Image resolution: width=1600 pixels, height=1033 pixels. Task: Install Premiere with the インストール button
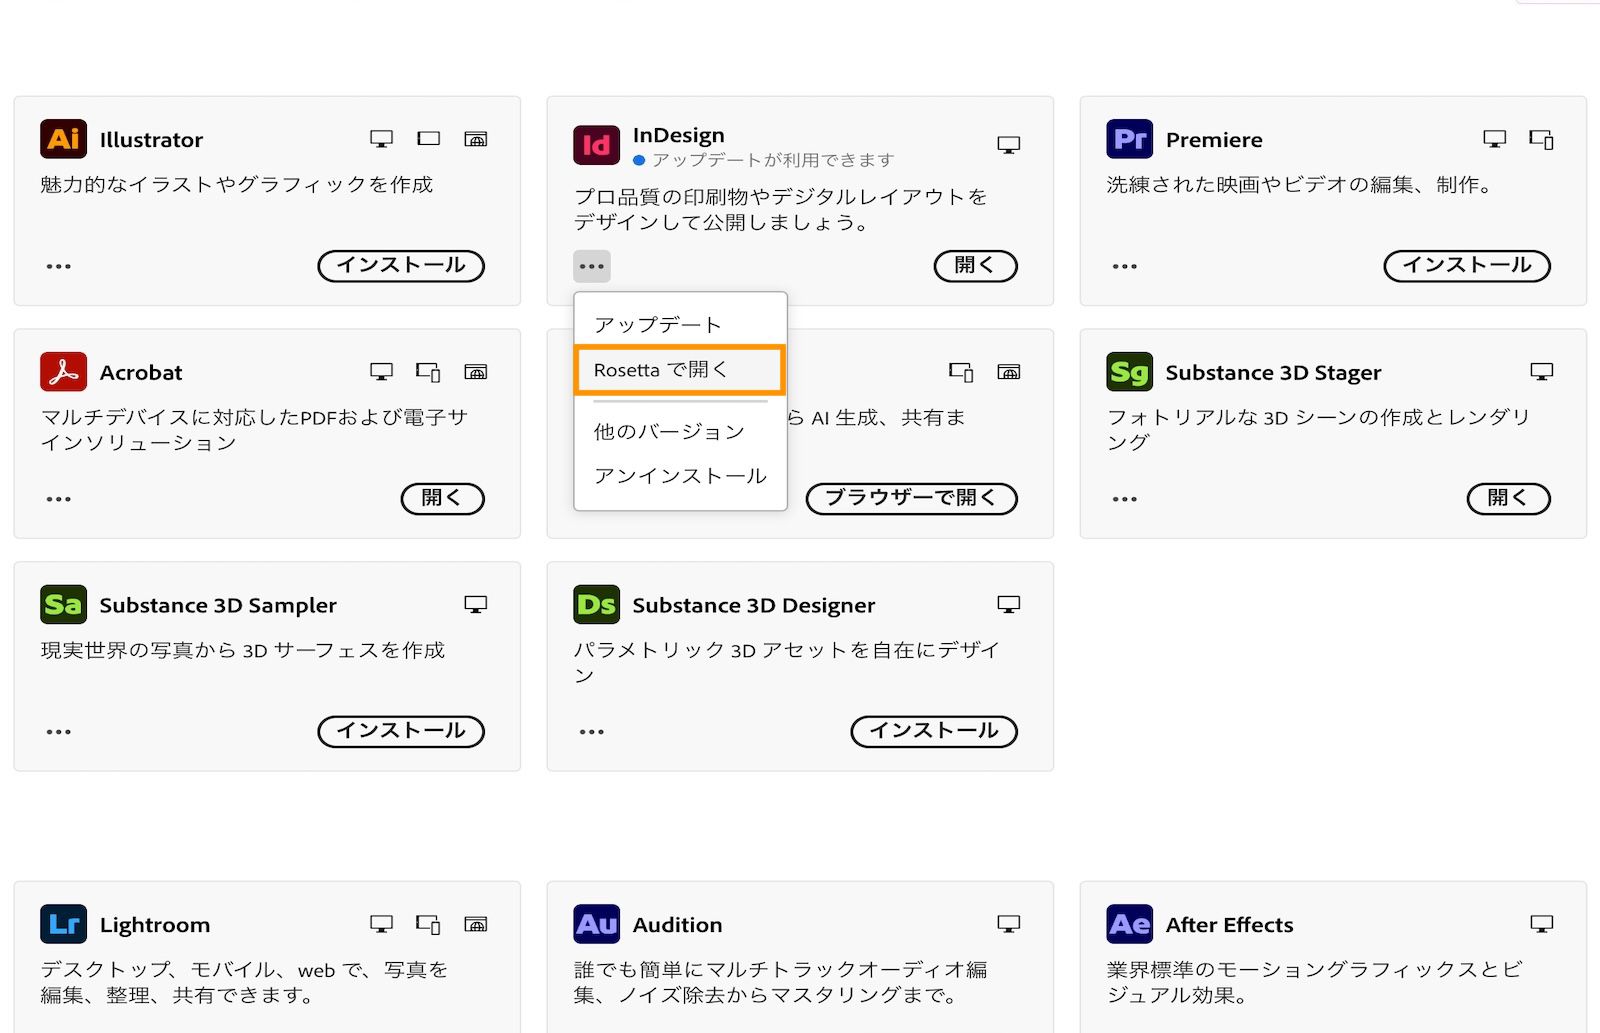pyautogui.click(x=1467, y=265)
